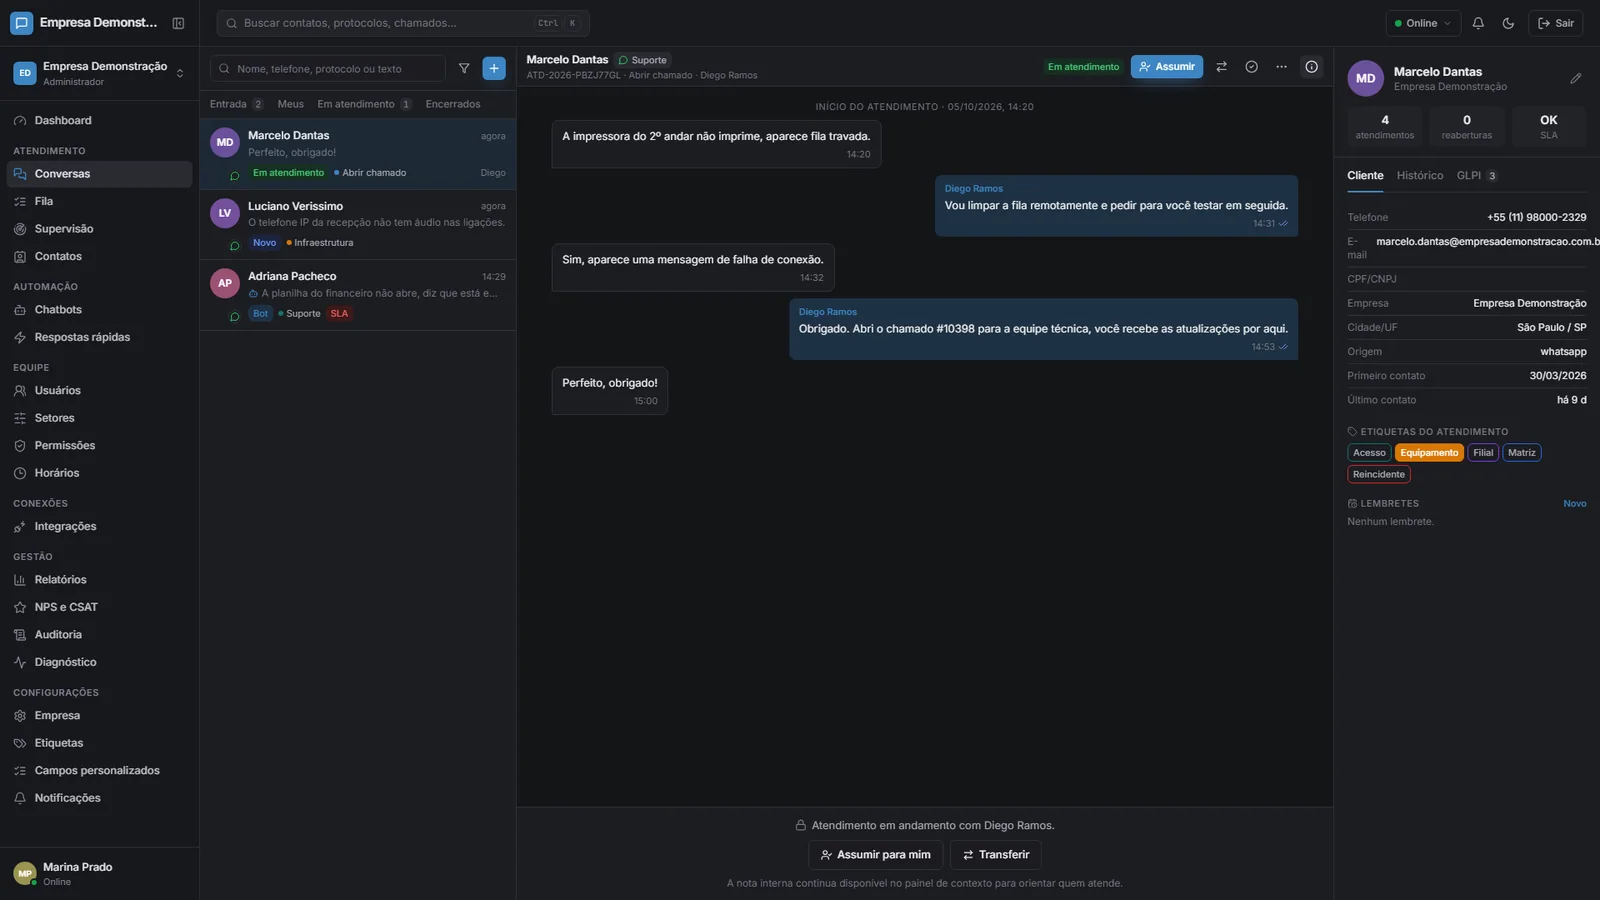Viewport: 1600px width, 900px height.
Task: Open Supervisão in the sidebar
Action: pos(100,229)
